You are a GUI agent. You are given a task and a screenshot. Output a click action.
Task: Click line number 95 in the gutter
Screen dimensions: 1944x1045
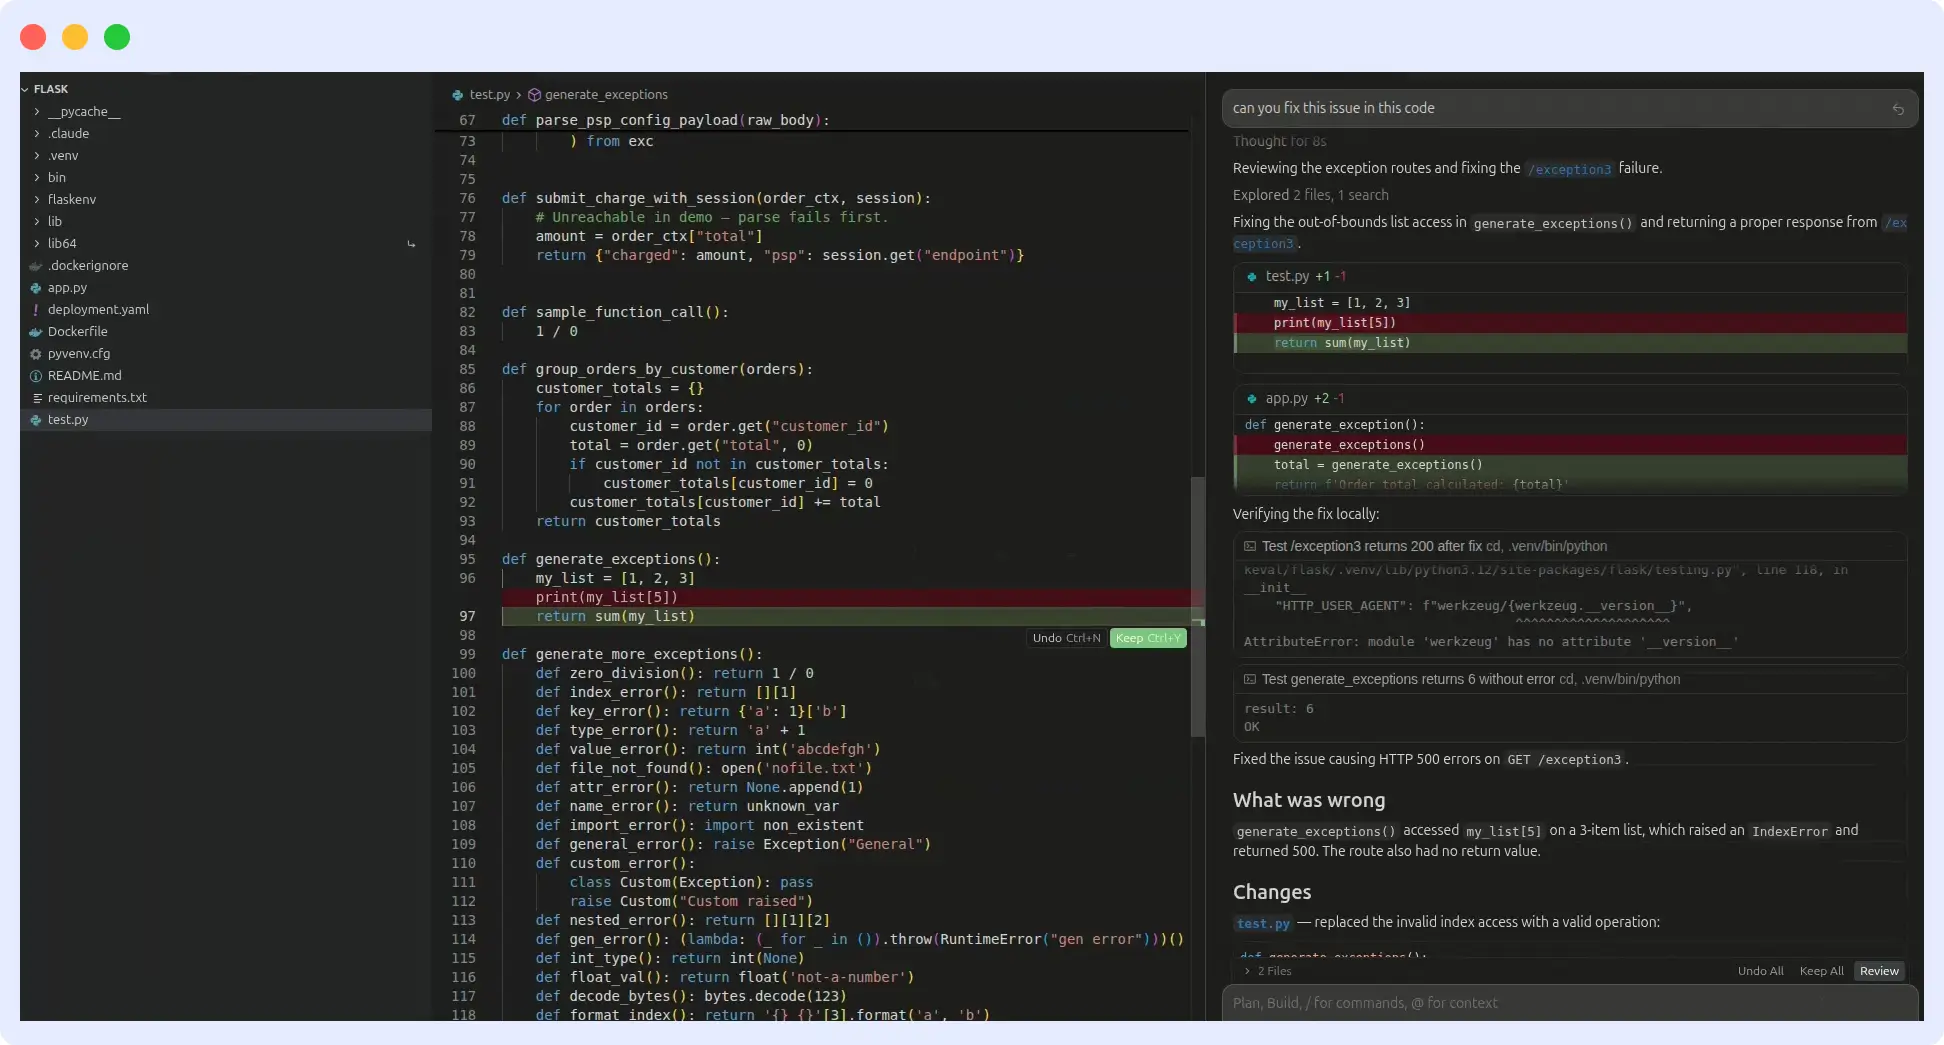467,560
